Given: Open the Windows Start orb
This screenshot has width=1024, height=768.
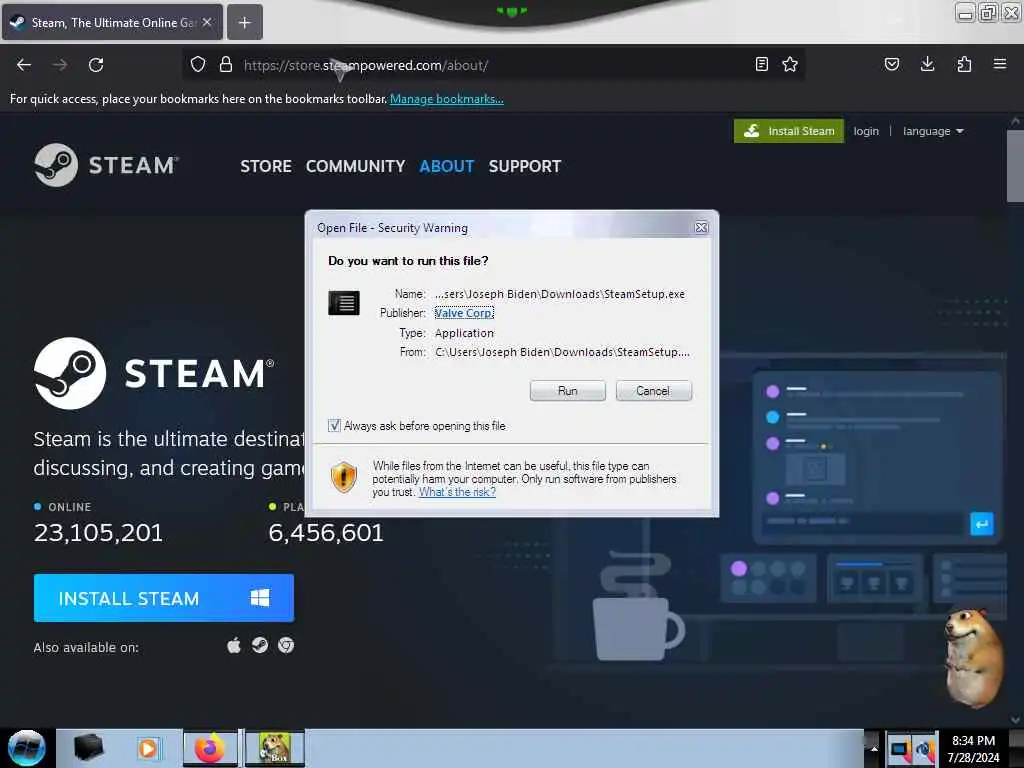Looking at the screenshot, I should pos(27,748).
